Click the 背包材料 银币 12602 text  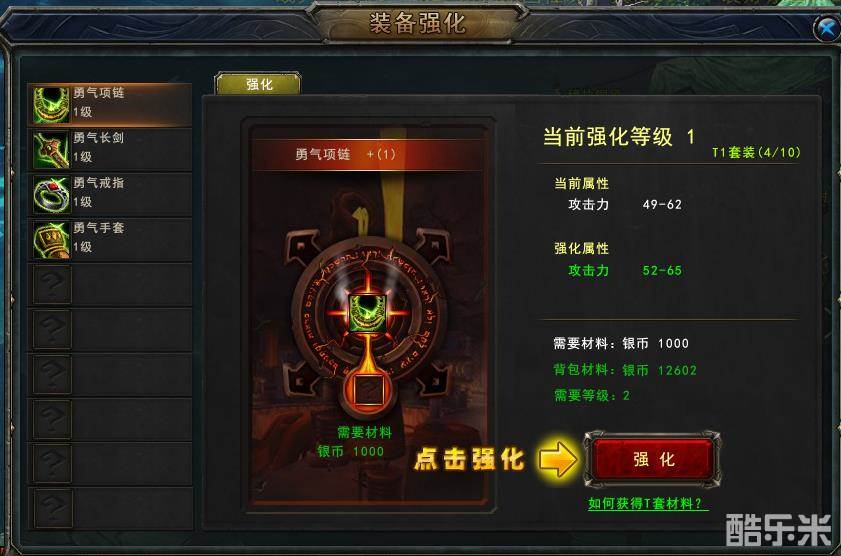625,370
